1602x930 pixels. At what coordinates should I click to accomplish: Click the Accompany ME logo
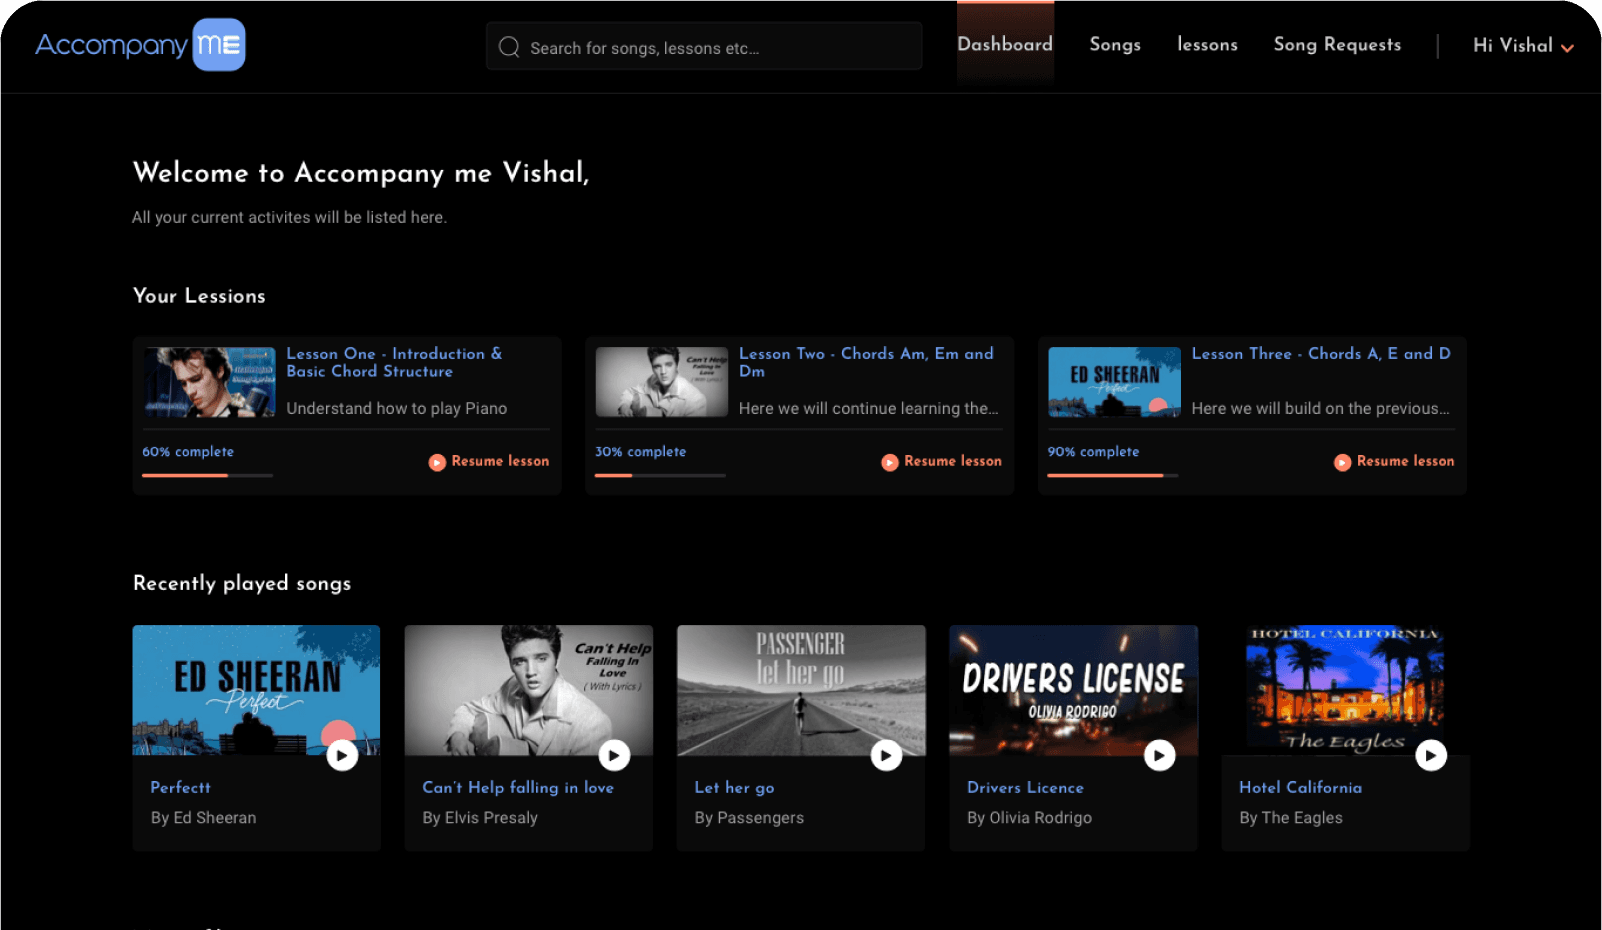click(140, 45)
